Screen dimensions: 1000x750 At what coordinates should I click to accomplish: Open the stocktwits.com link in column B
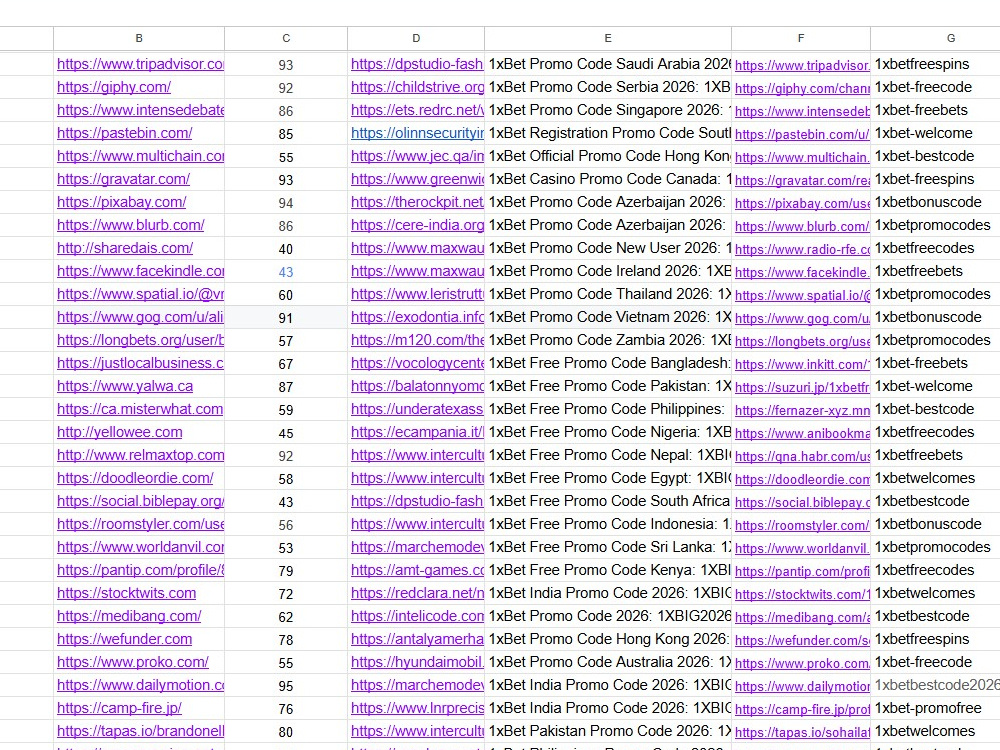[126, 592]
